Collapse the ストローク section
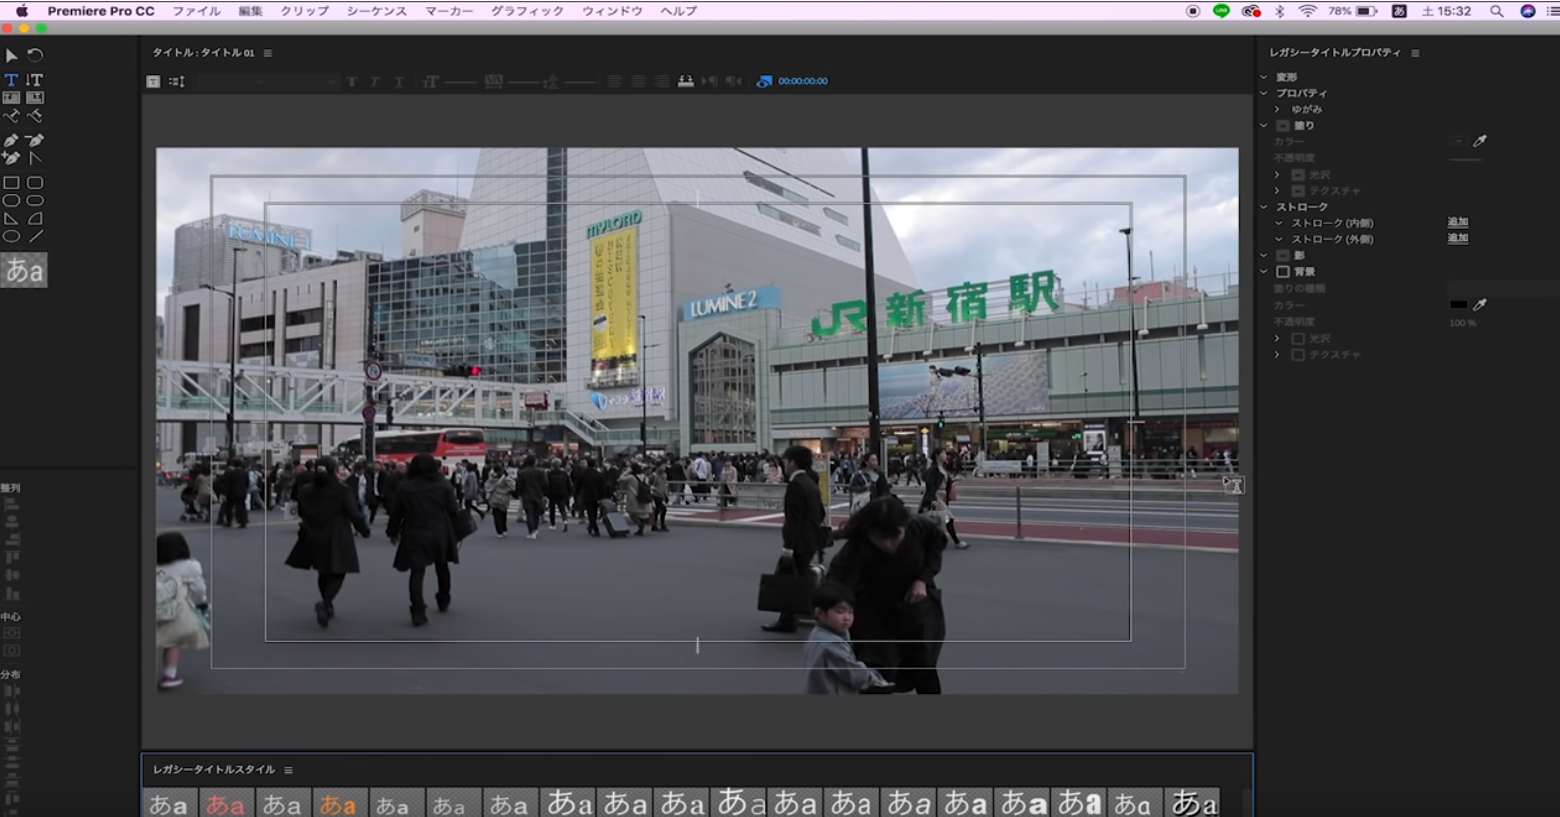This screenshot has width=1560, height=817. [x=1264, y=207]
